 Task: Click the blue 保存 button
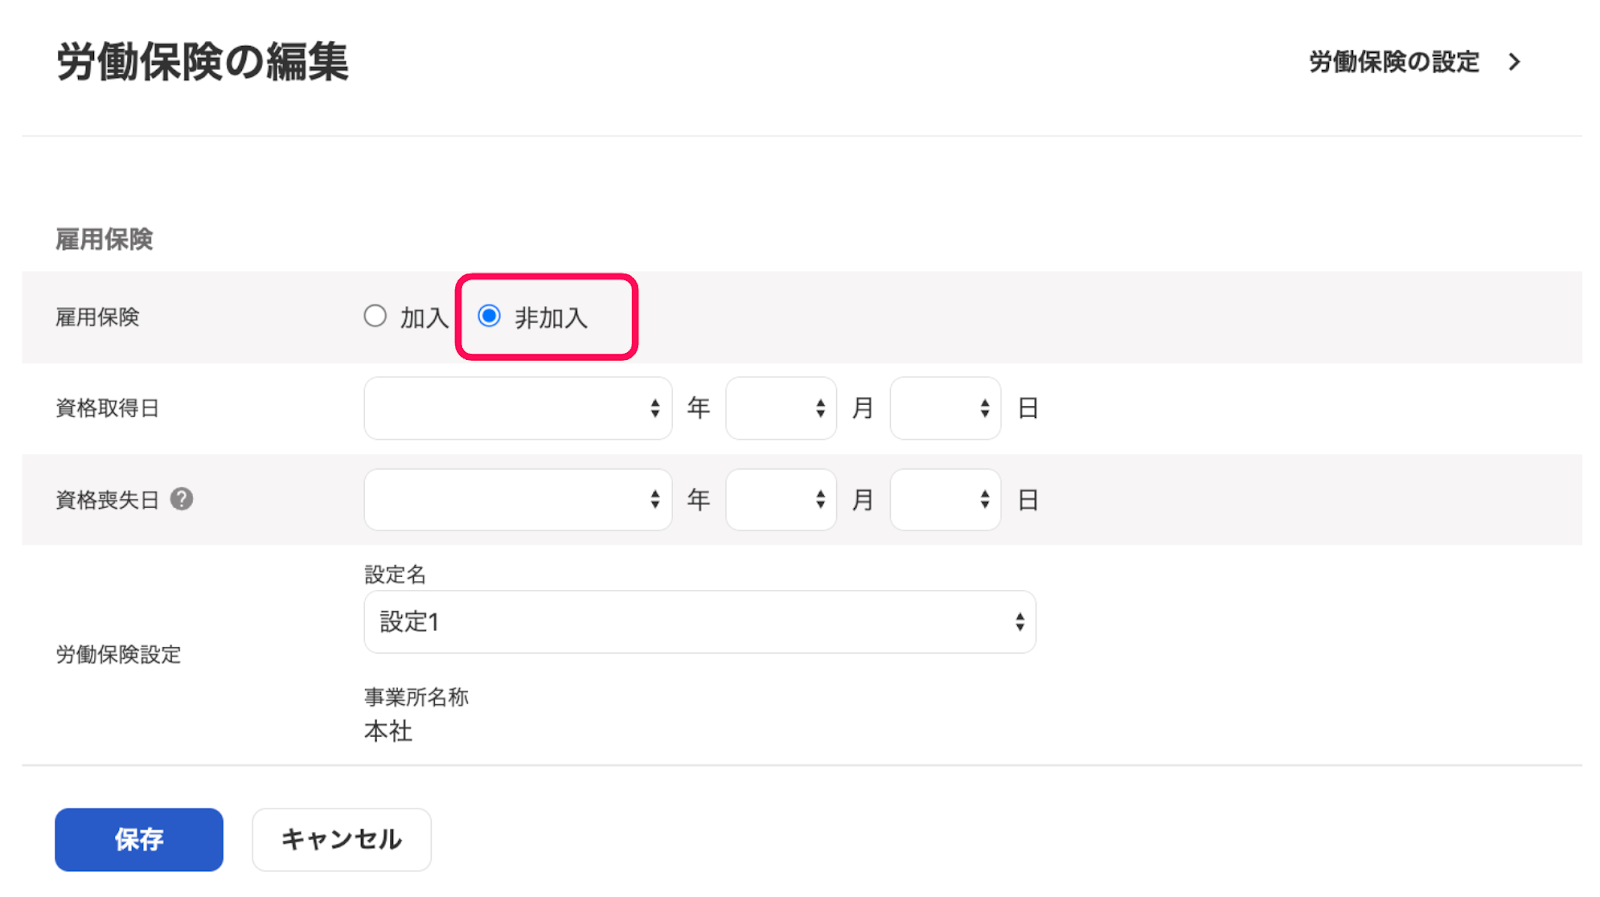click(x=139, y=839)
